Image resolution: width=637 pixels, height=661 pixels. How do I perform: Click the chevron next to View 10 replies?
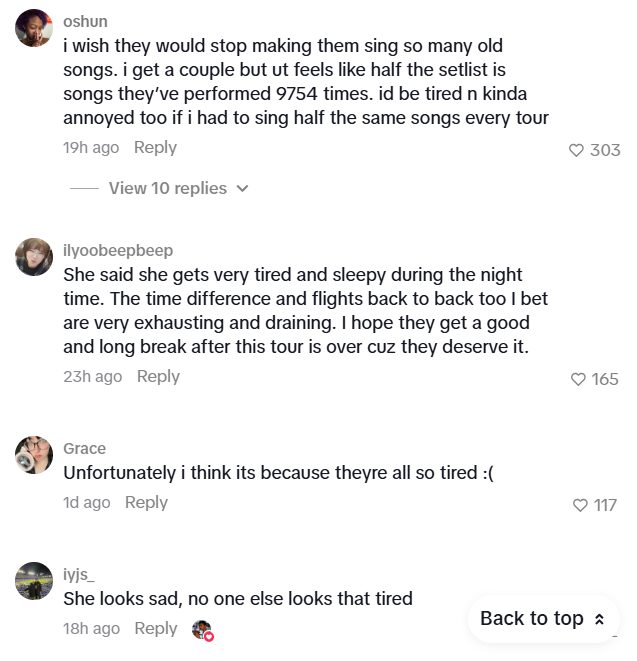tap(241, 188)
